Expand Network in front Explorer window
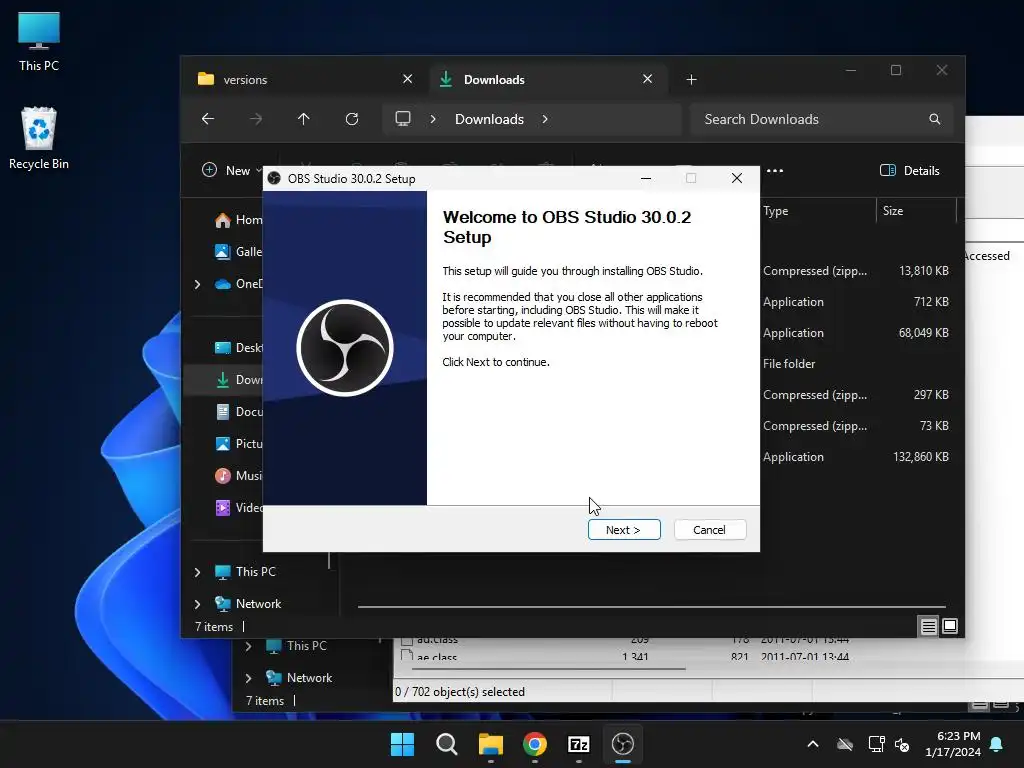1024x768 pixels. point(197,604)
